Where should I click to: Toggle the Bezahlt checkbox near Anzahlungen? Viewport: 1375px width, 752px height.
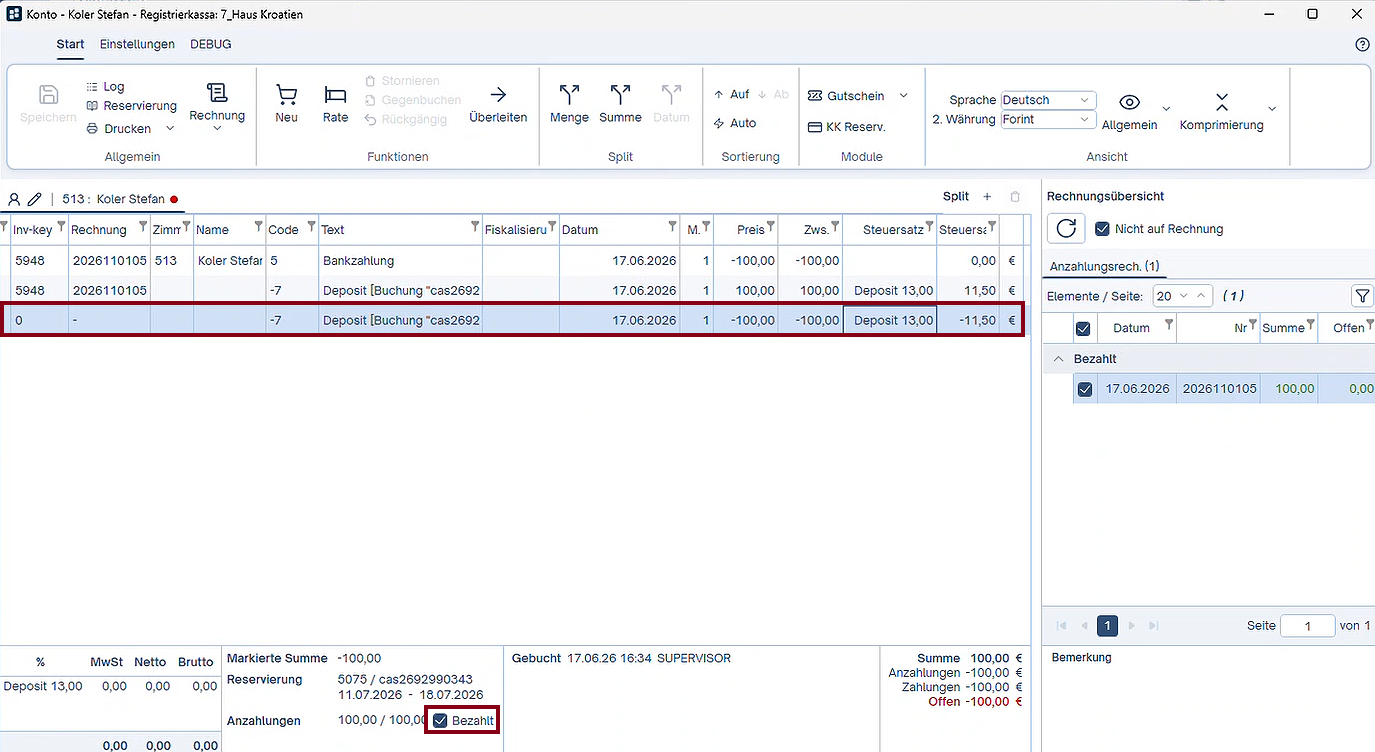pos(440,720)
